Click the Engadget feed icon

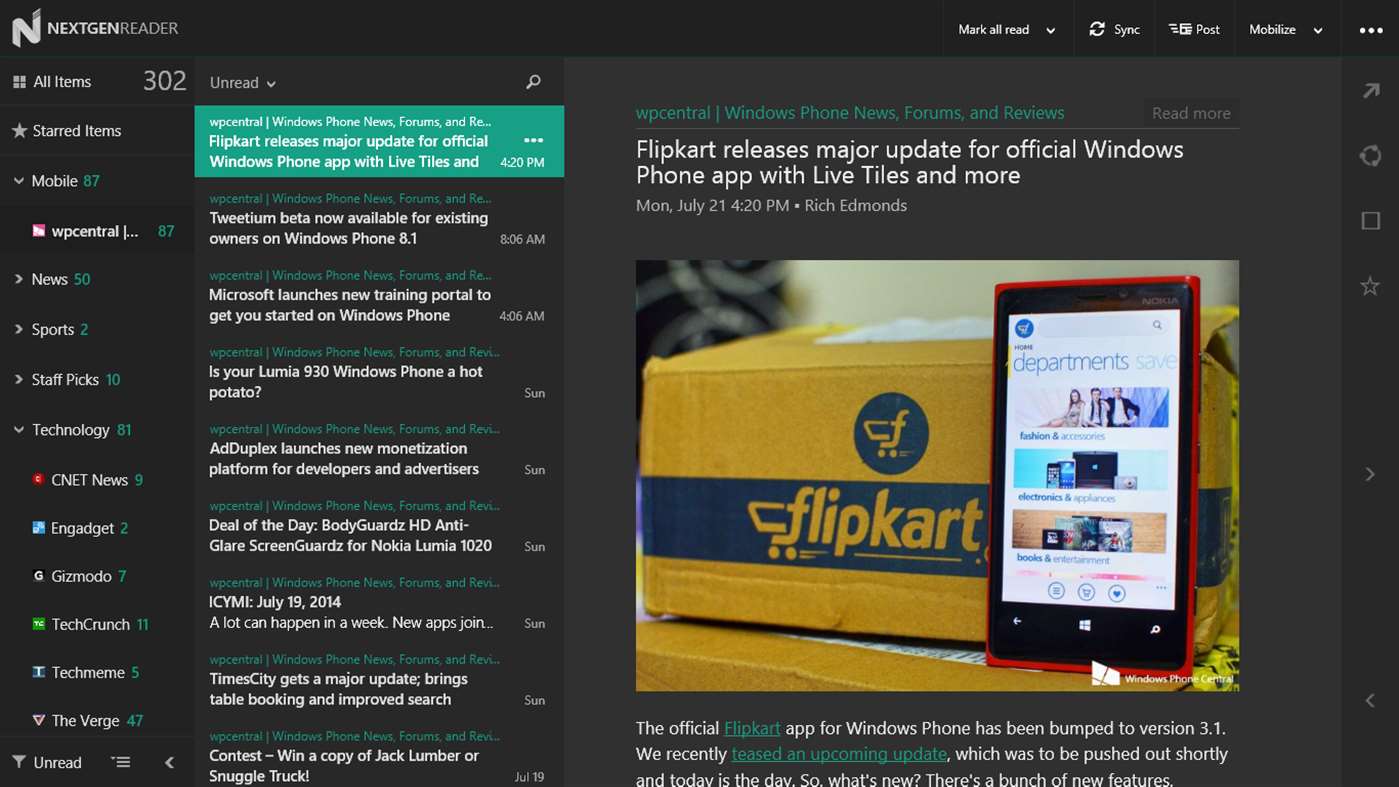38,527
